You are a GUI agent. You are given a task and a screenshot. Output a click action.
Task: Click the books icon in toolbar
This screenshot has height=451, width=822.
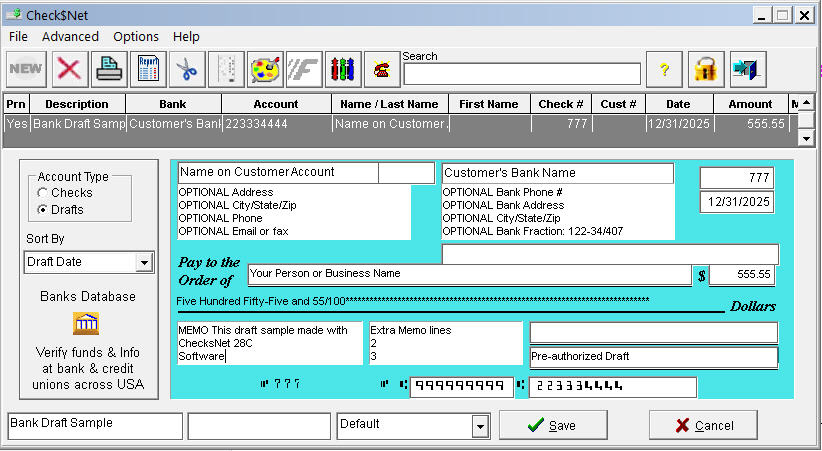click(342, 69)
